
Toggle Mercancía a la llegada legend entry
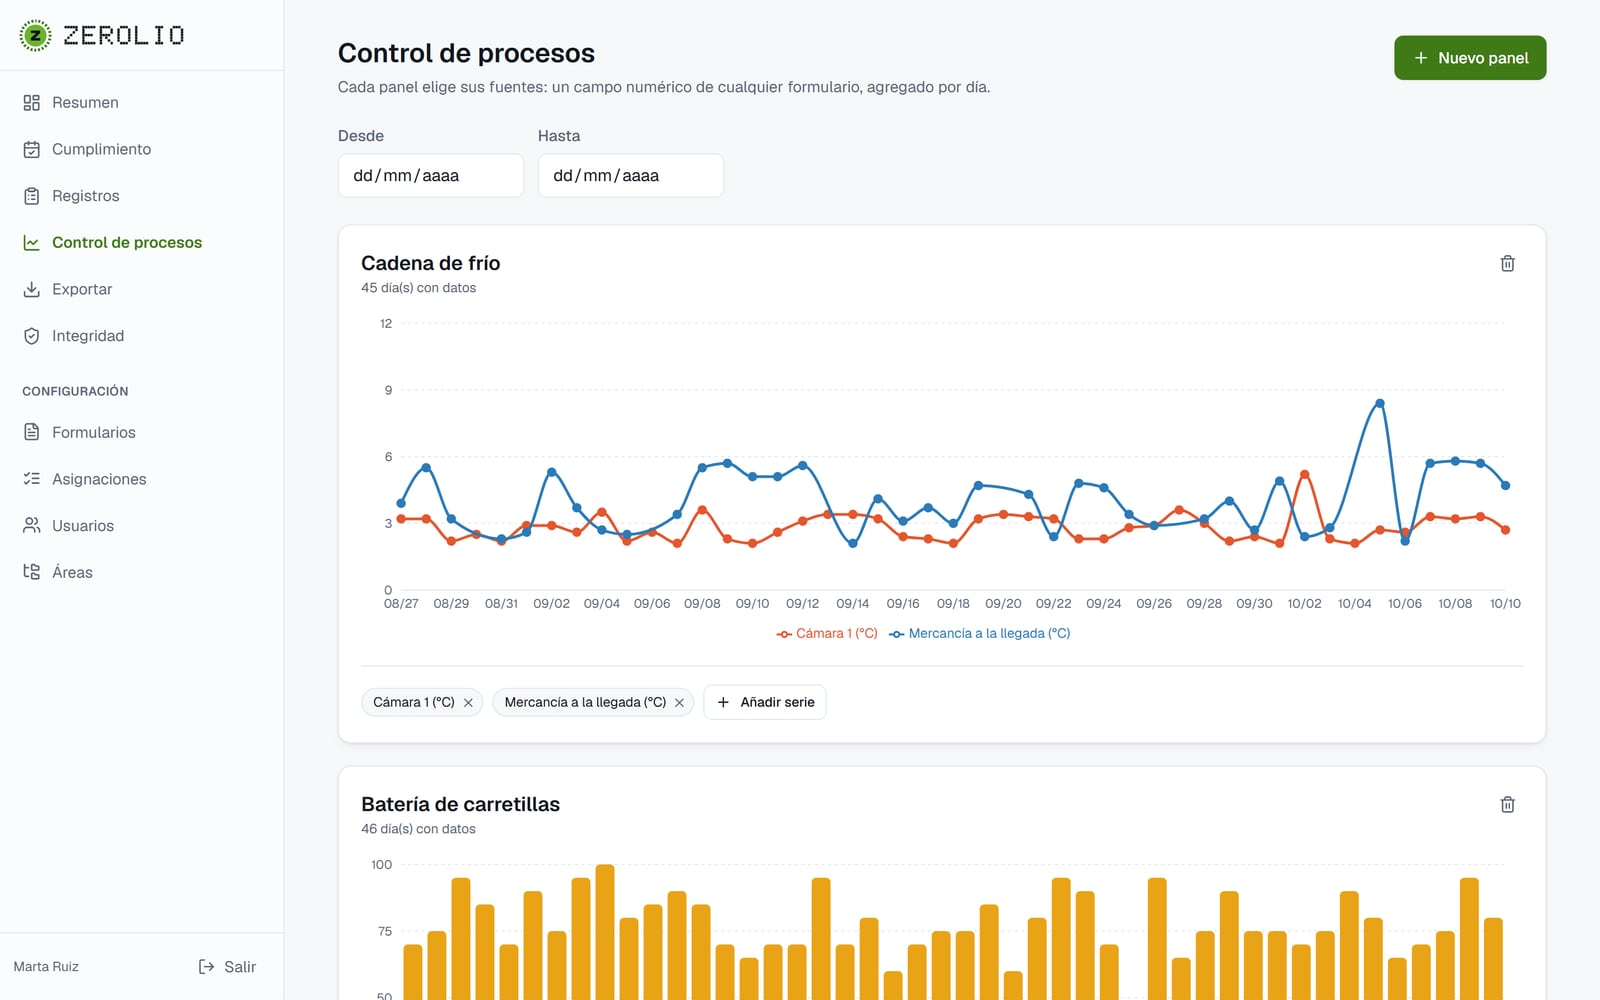pyautogui.click(x=980, y=633)
